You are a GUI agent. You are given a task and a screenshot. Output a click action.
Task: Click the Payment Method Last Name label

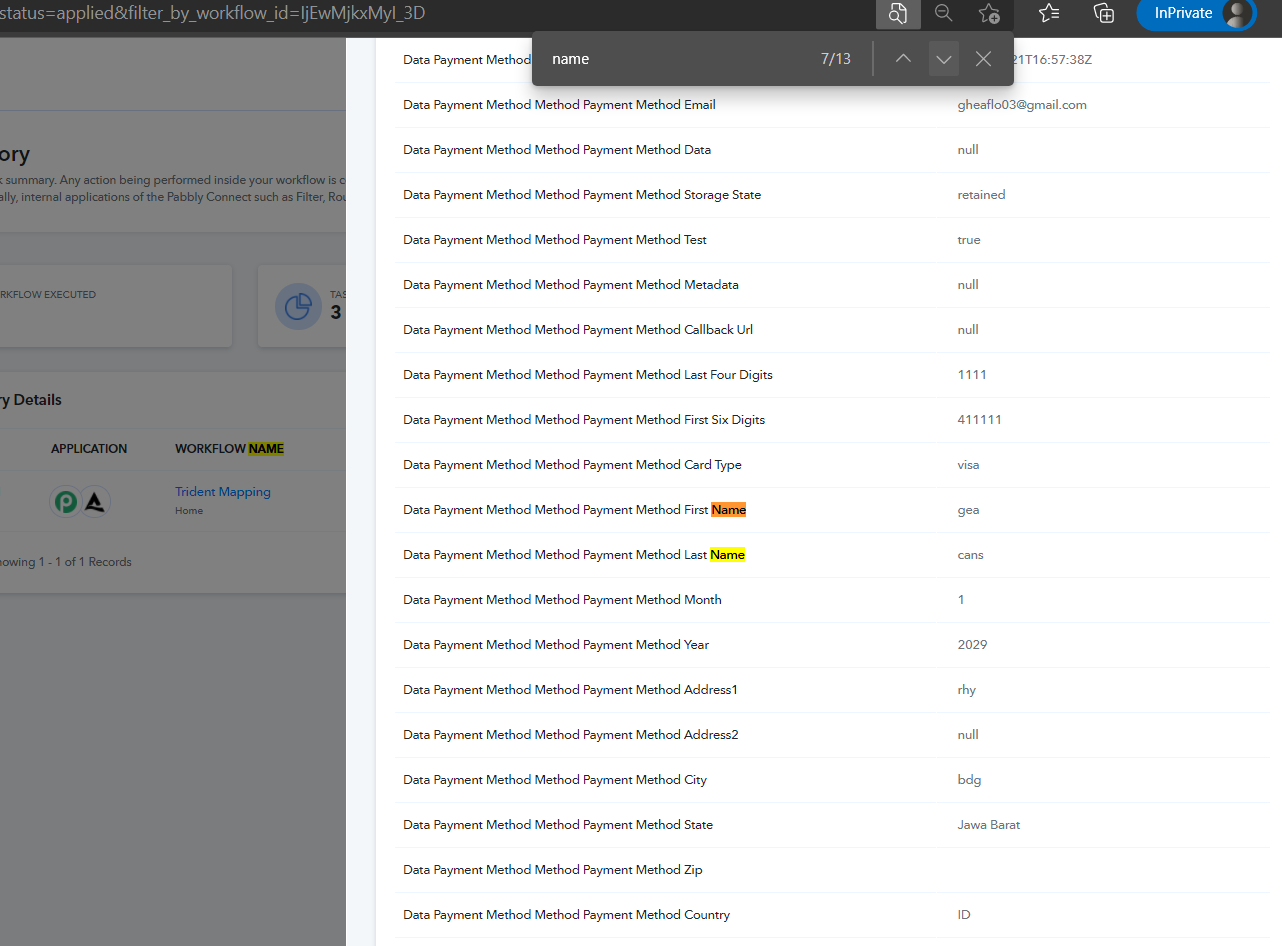[574, 555]
